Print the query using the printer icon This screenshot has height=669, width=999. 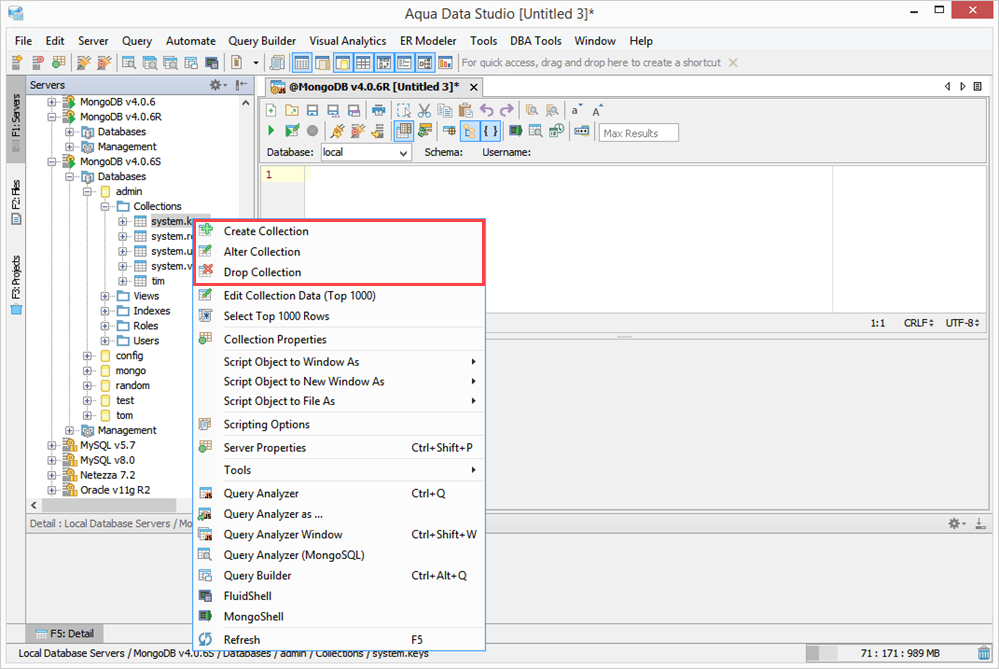coord(378,110)
